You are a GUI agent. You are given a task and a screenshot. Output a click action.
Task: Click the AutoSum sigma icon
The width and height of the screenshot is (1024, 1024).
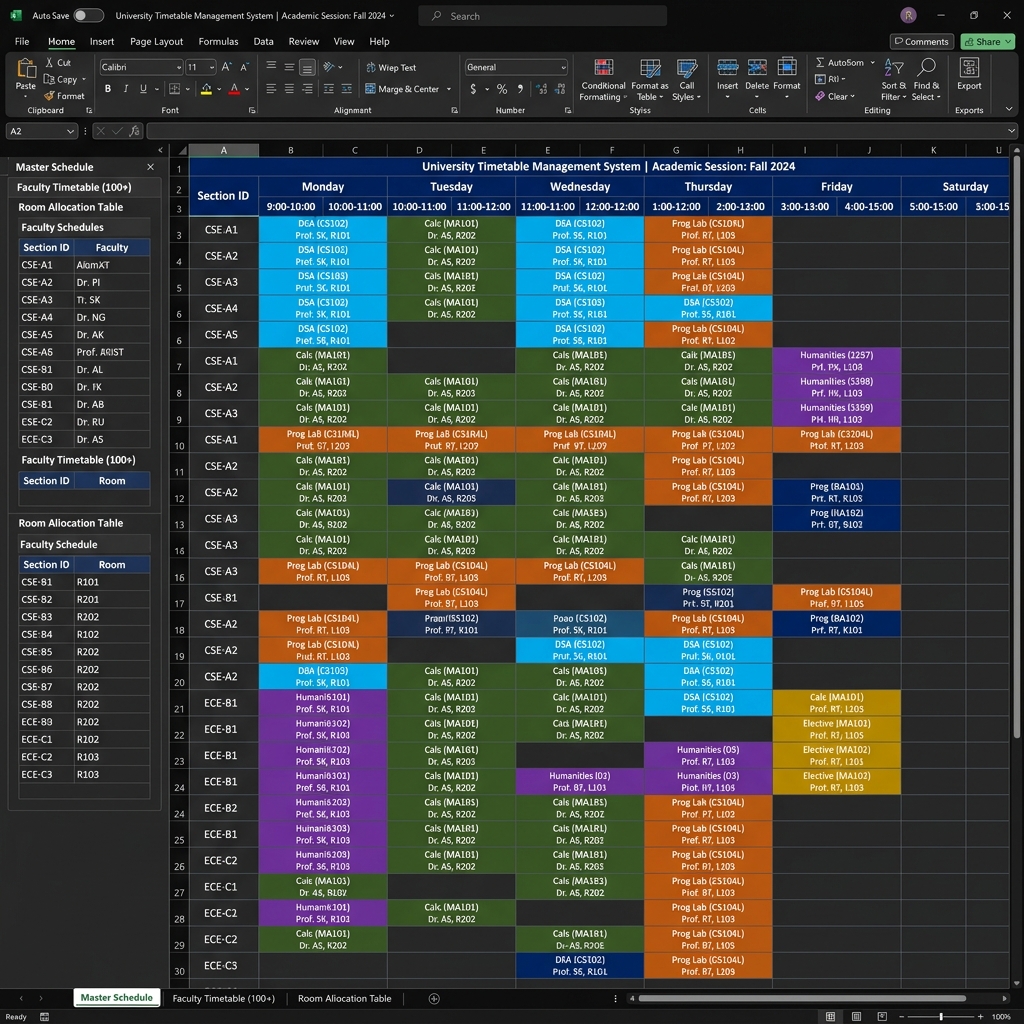(x=820, y=63)
